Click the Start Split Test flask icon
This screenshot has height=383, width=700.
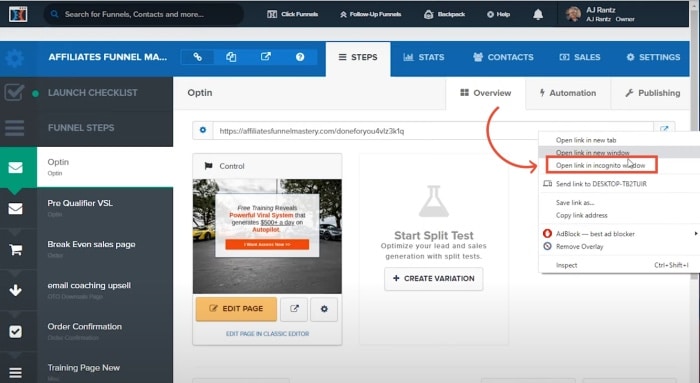433,202
